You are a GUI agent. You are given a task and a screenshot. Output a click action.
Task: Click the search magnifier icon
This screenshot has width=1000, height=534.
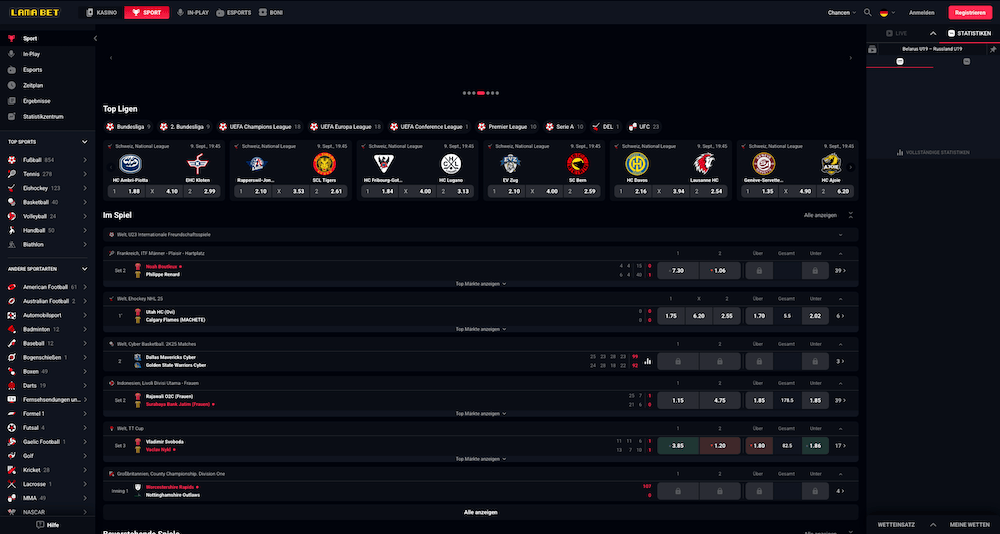(x=867, y=13)
